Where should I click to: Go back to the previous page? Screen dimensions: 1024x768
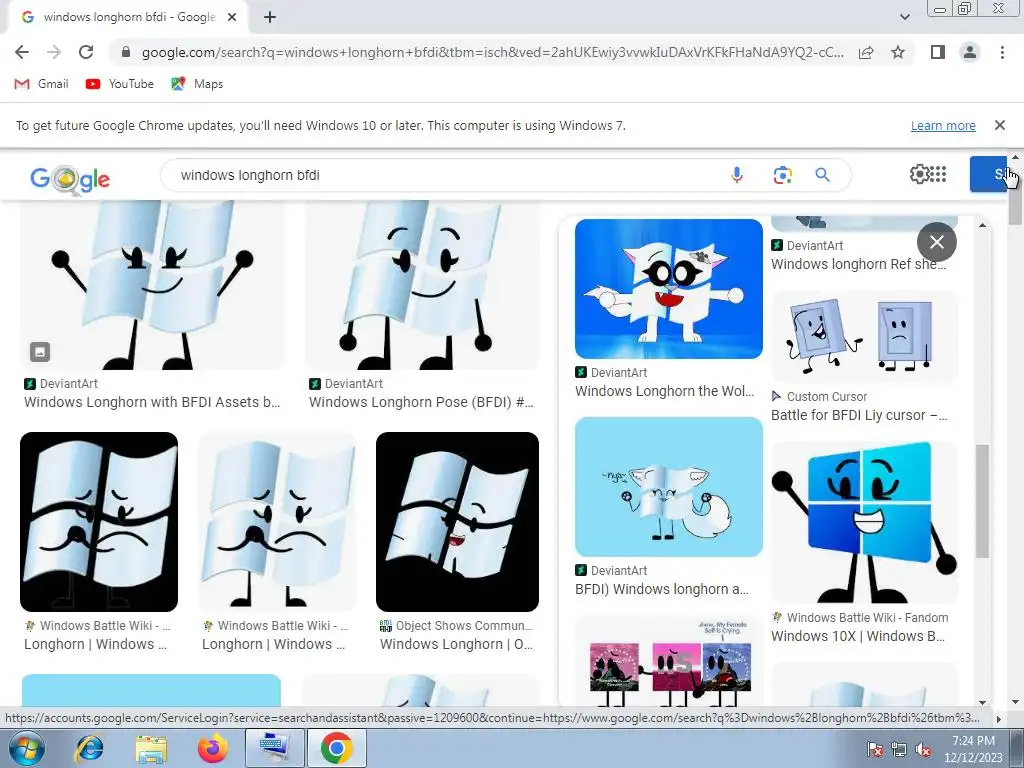click(x=22, y=52)
